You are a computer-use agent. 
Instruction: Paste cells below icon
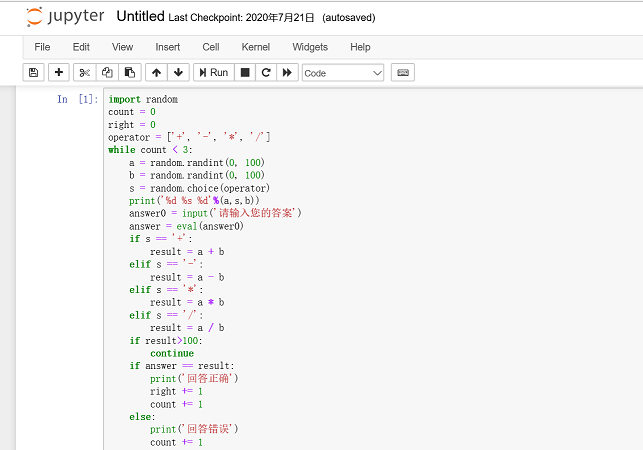pyautogui.click(x=130, y=73)
